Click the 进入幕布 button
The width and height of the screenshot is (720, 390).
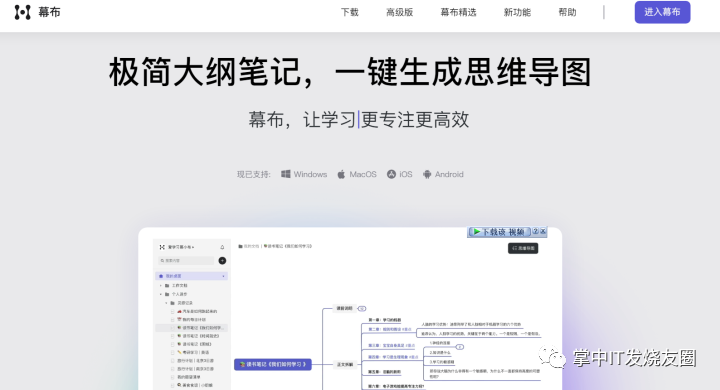click(662, 12)
